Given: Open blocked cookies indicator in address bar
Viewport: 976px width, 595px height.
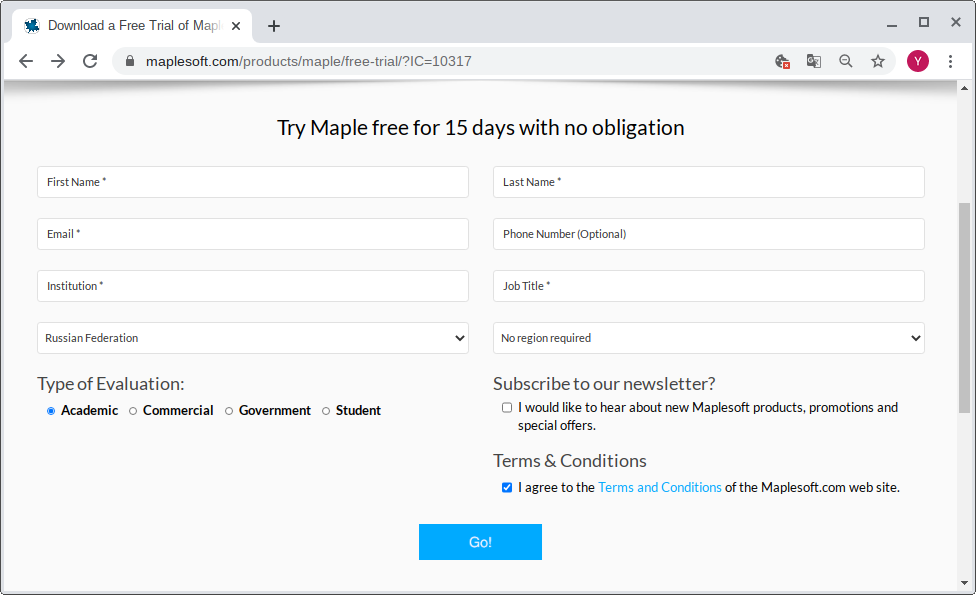Looking at the screenshot, I should tap(782, 61).
